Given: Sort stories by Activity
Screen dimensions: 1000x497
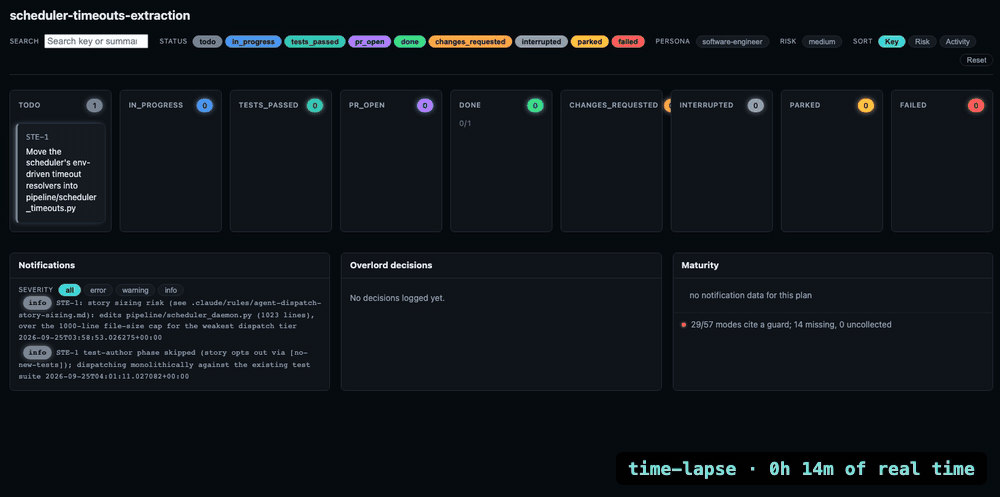Looking at the screenshot, I should click(x=957, y=41).
